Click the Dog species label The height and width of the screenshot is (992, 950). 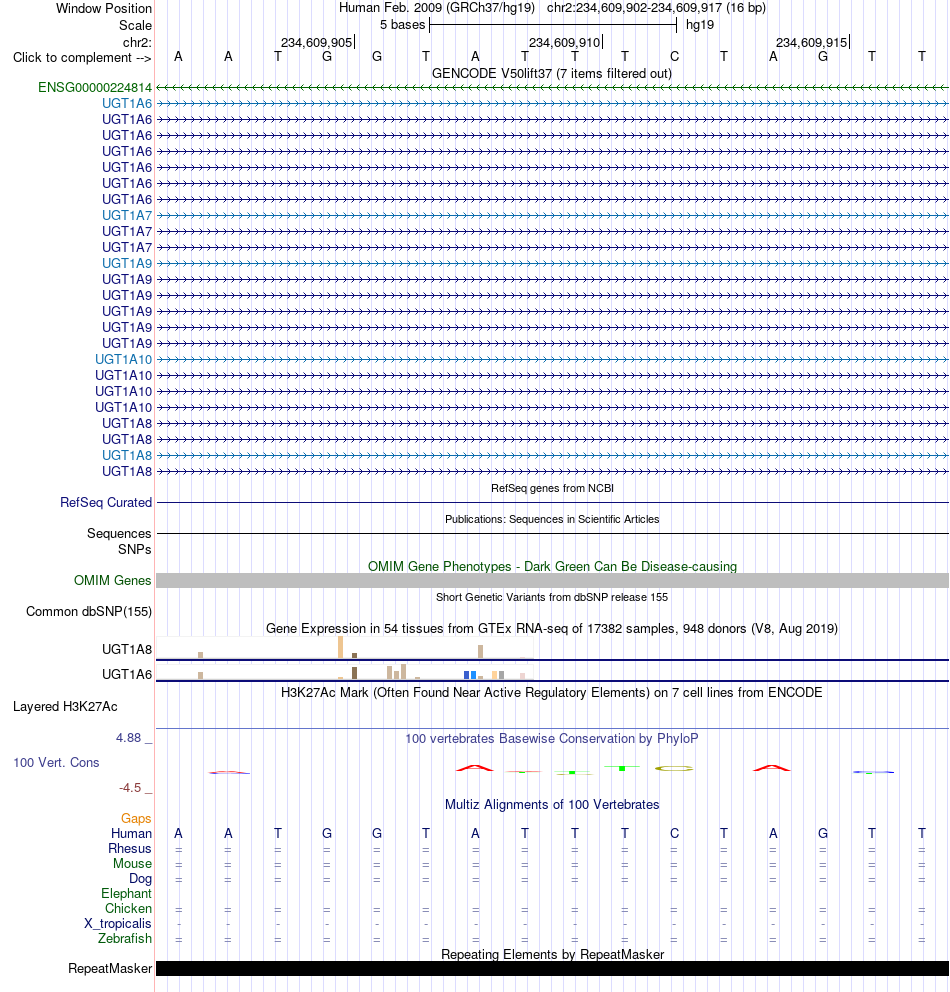click(x=140, y=878)
